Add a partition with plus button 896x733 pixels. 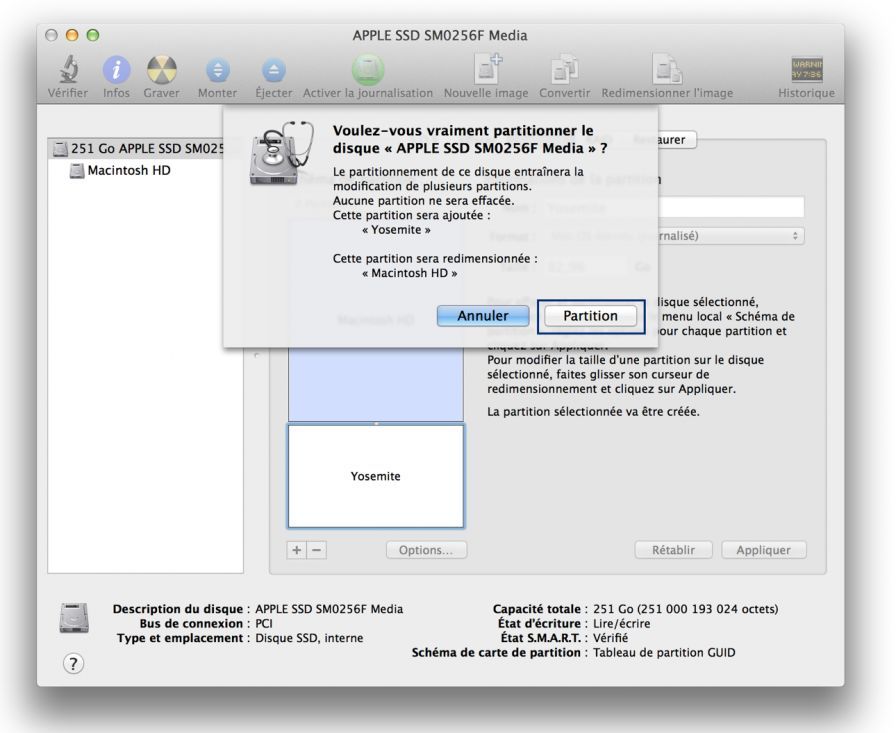[x=297, y=550]
